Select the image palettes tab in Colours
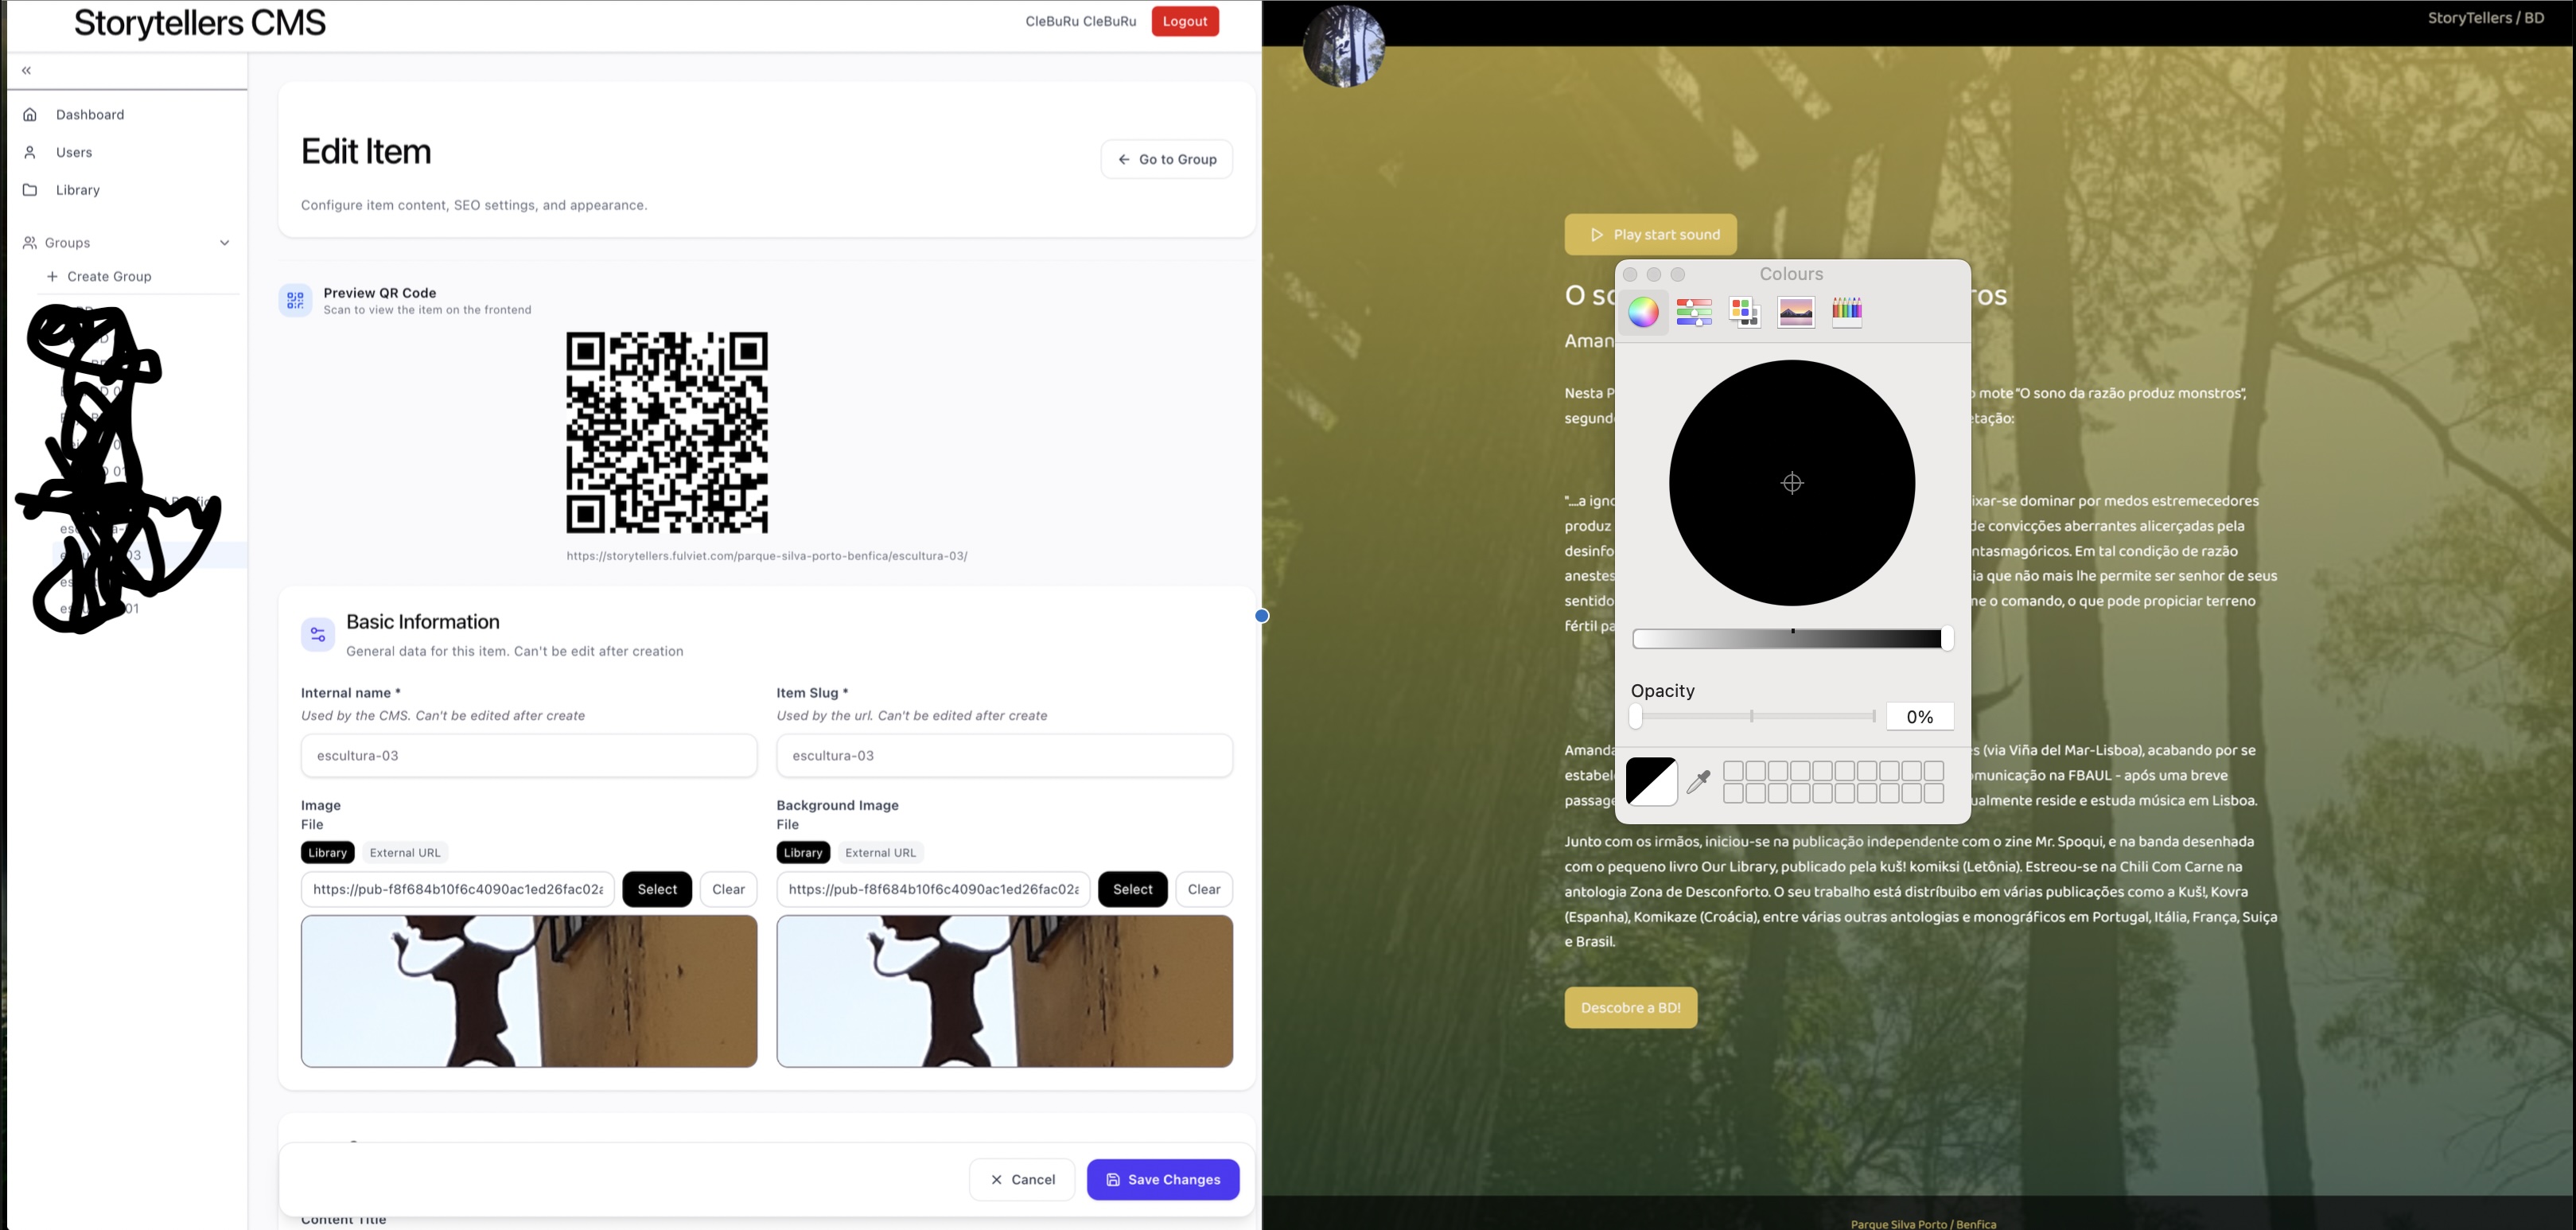 click(x=1796, y=312)
